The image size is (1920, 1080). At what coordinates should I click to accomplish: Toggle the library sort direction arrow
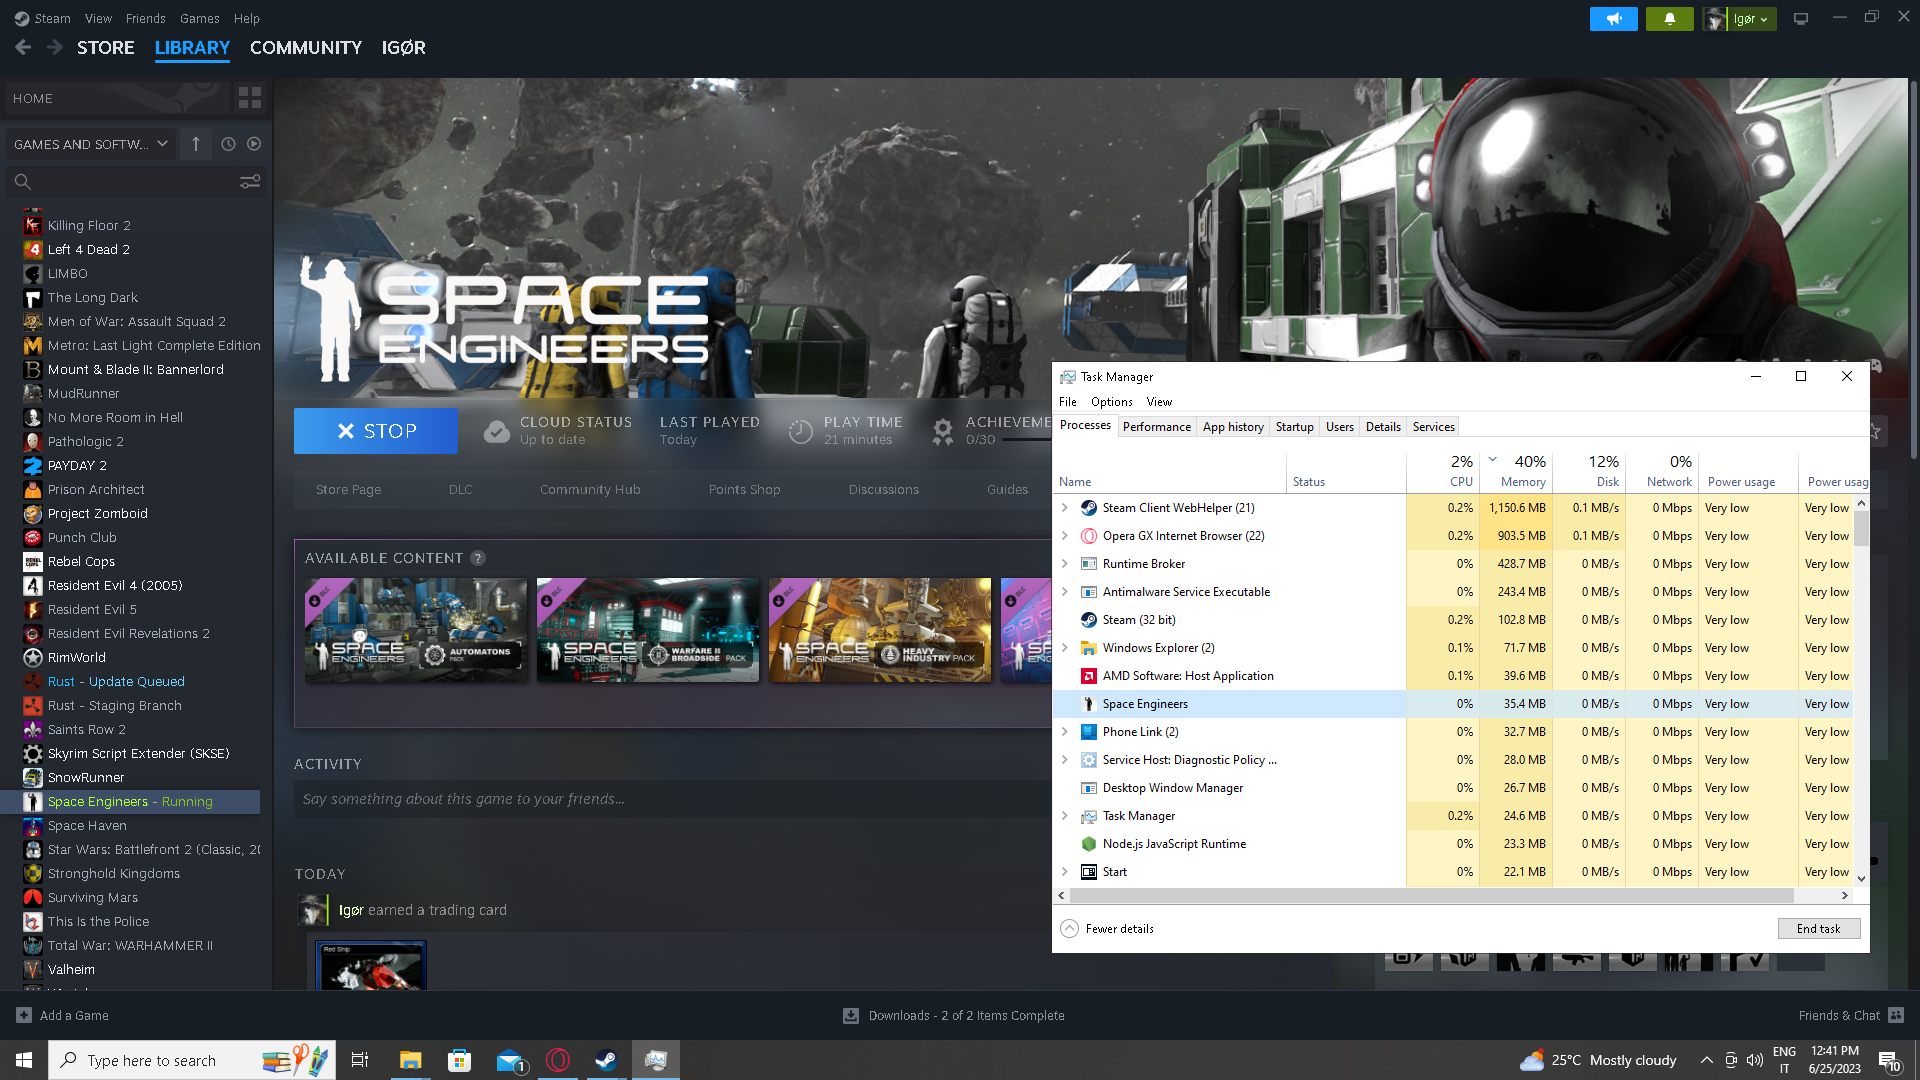[196, 144]
